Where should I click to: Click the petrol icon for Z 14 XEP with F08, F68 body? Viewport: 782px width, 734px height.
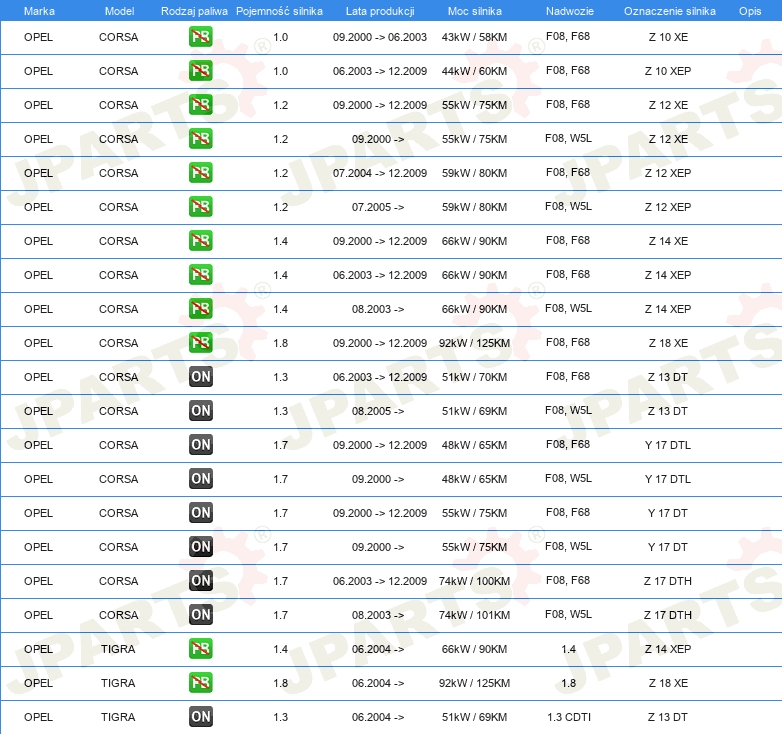200,275
